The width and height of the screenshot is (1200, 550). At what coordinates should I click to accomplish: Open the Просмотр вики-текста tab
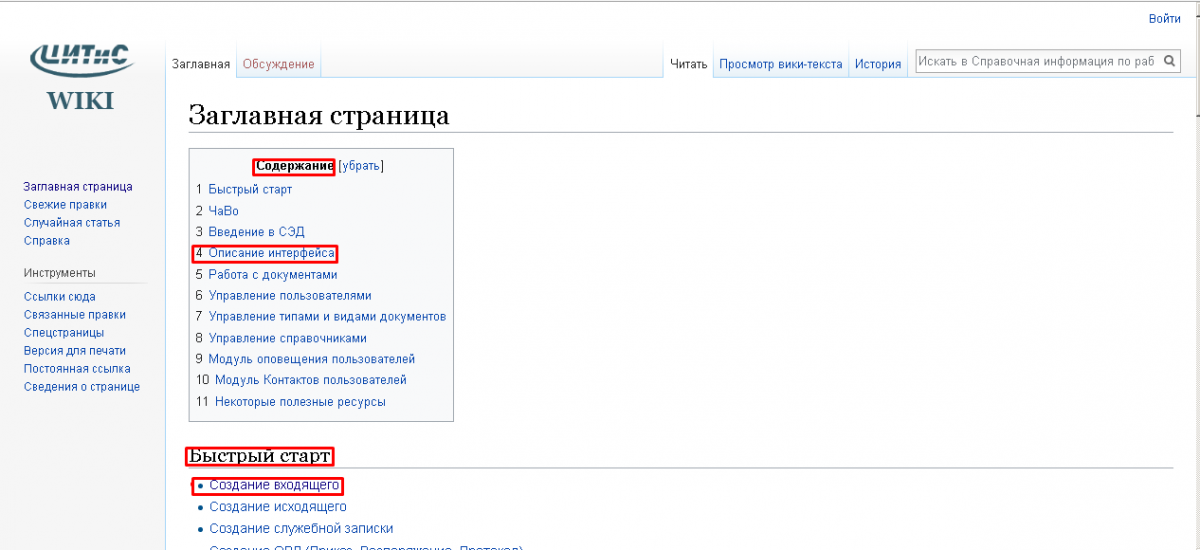point(780,64)
